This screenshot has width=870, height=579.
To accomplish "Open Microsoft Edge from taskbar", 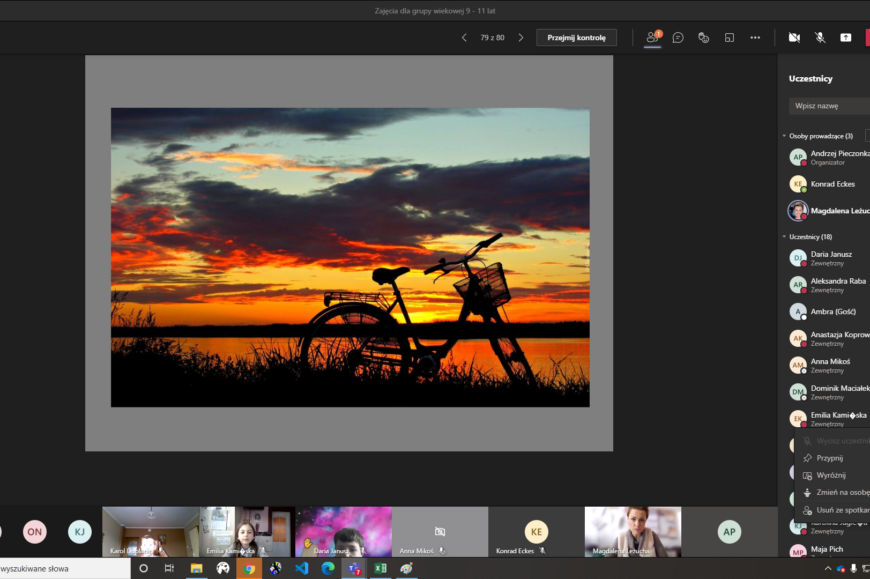I will [x=328, y=568].
